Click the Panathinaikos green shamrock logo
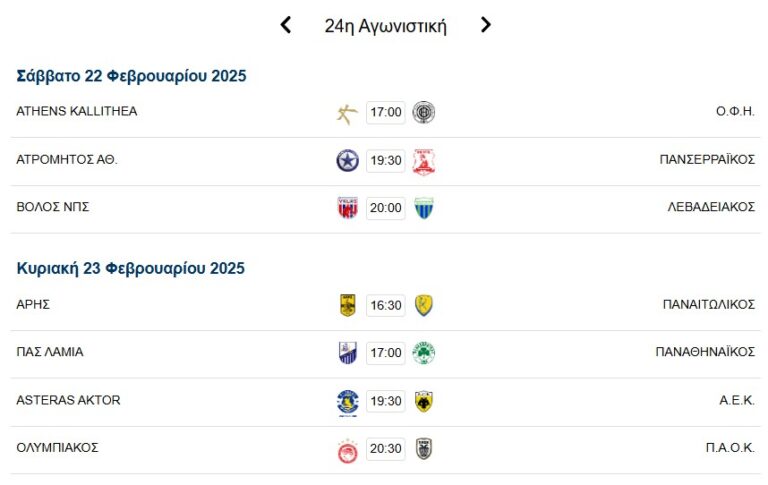768x485 pixels. (x=424, y=353)
